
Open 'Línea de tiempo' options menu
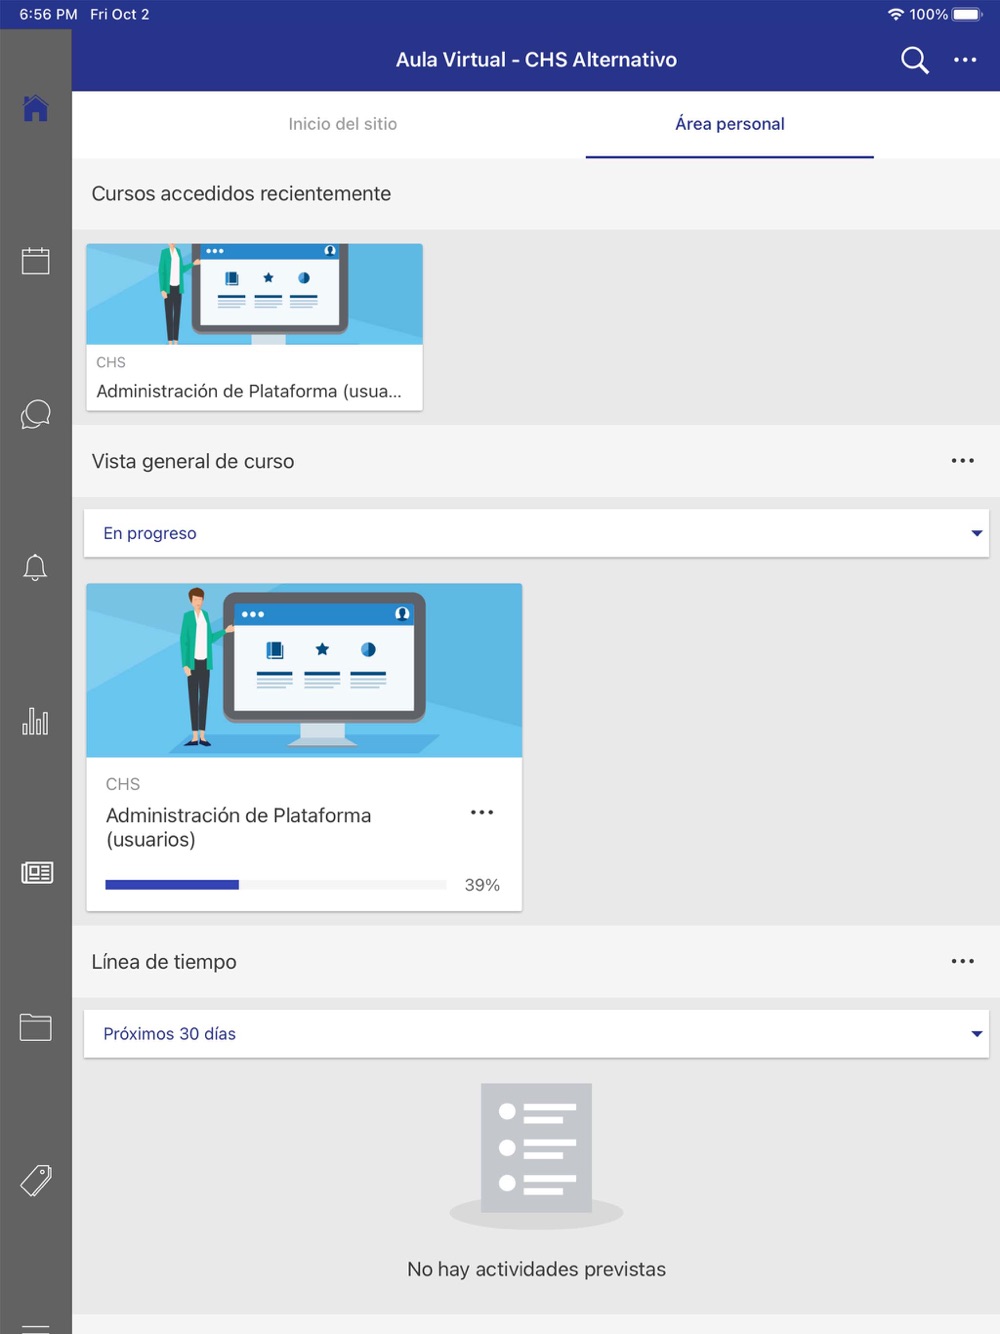tap(962, 961)
